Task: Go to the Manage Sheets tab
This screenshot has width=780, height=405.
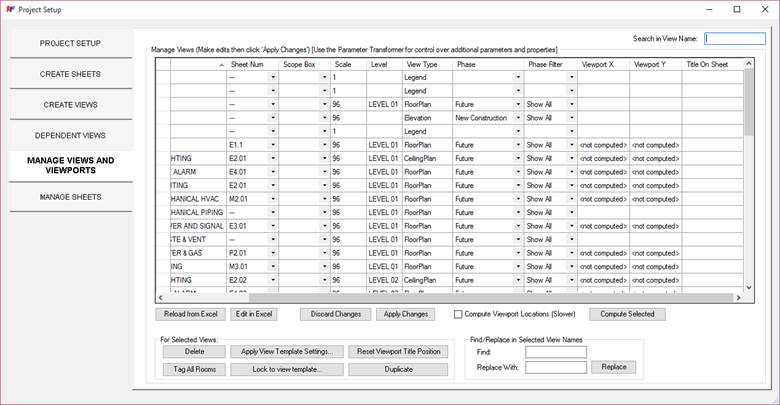Action: [x=70, y=197]
